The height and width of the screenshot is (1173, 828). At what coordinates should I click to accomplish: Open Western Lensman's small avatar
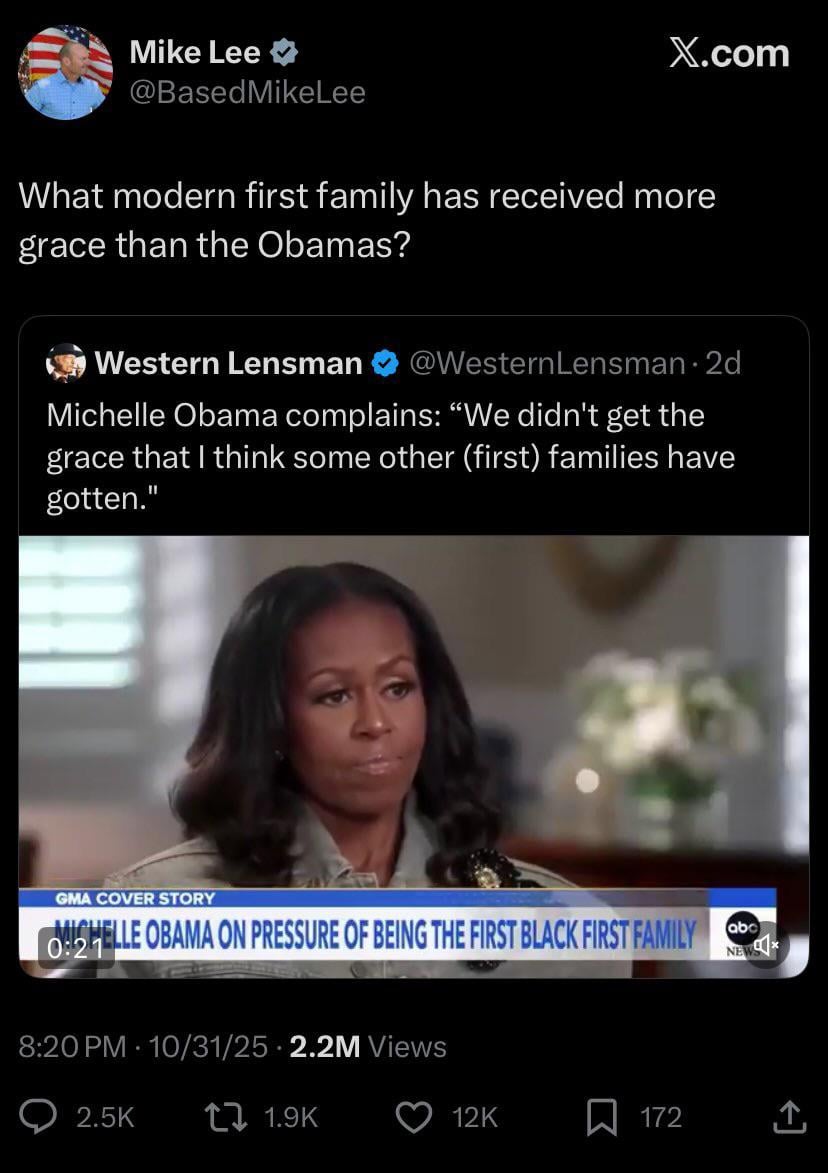coord(66,363)
